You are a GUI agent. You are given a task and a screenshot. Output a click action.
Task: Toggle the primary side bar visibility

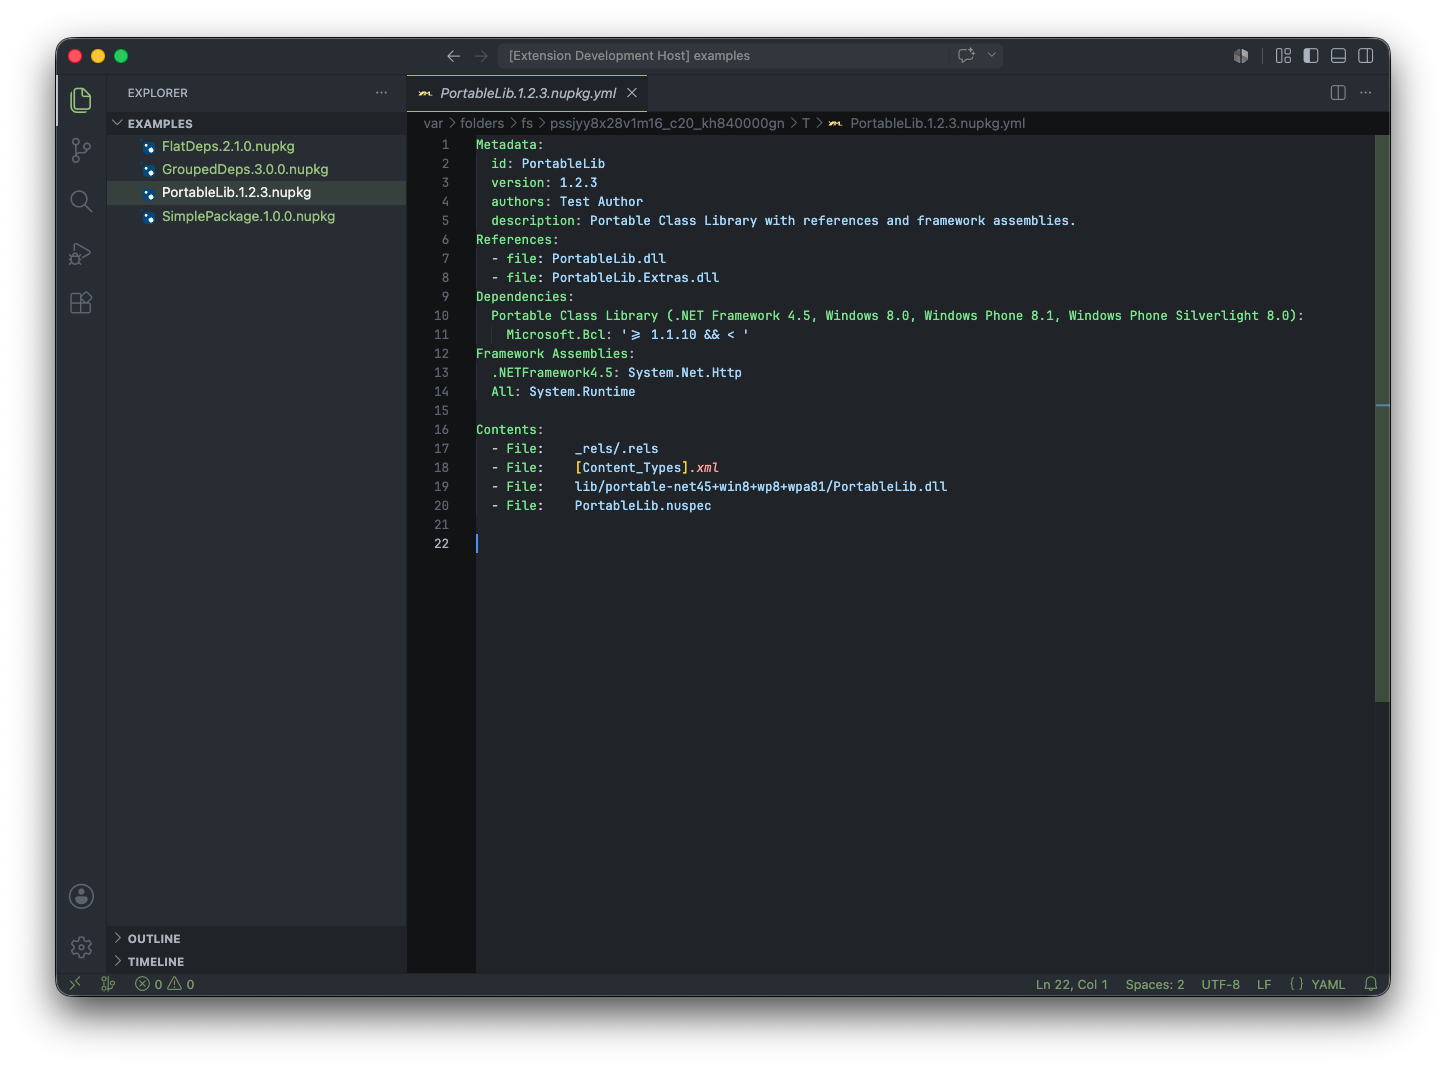[x=1311, y=56]
